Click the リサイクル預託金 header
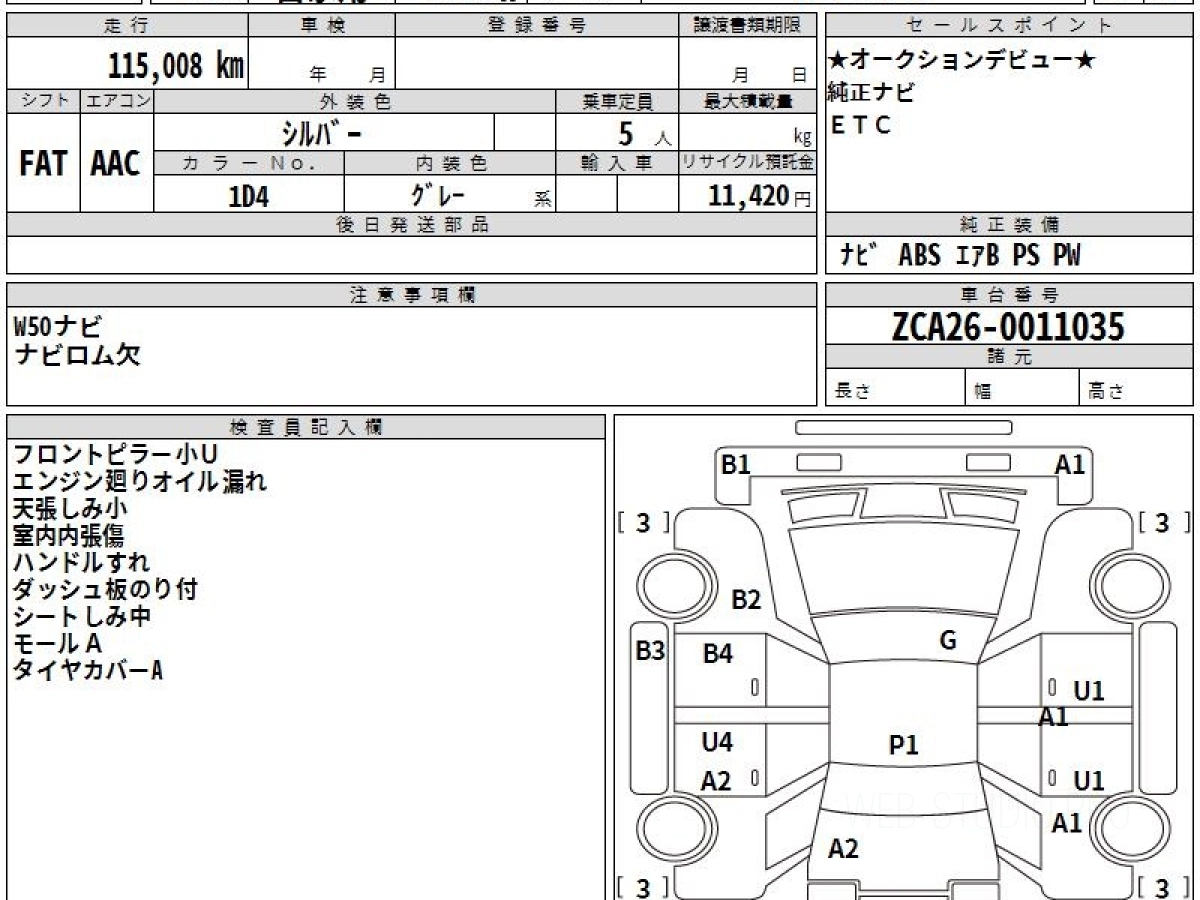 pos(748,163)
